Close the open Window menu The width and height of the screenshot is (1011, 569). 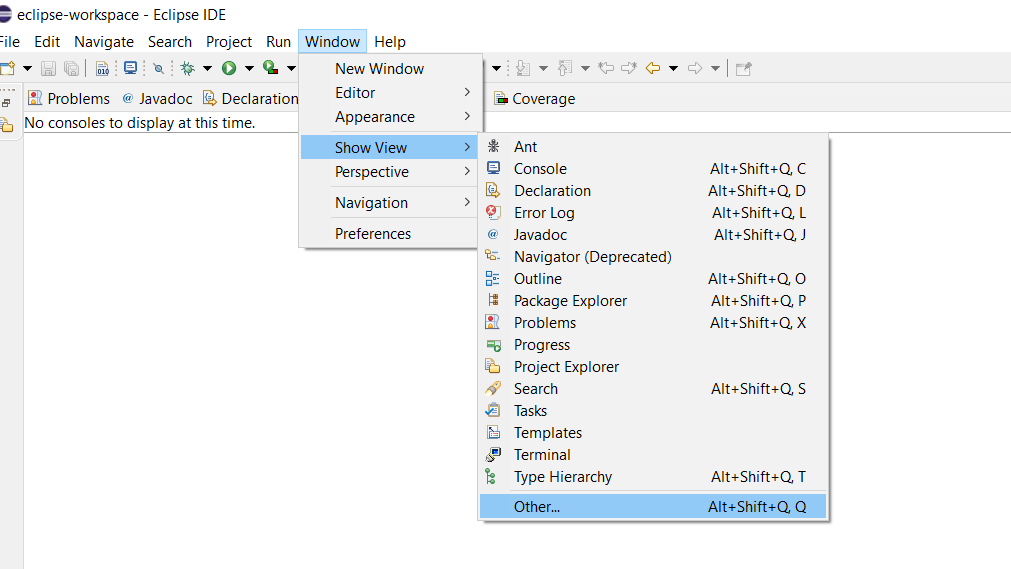[333, 42]
